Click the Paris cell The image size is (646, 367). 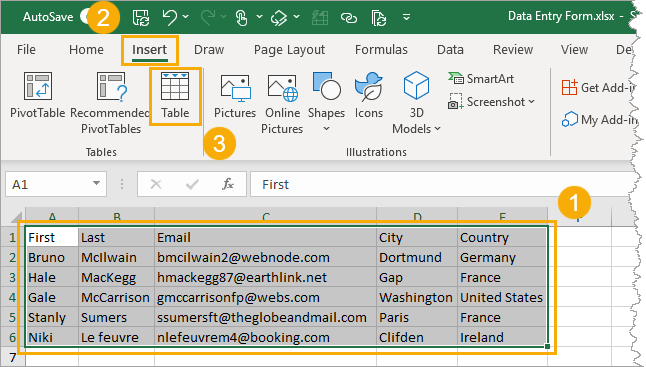(x=417, y=318)
